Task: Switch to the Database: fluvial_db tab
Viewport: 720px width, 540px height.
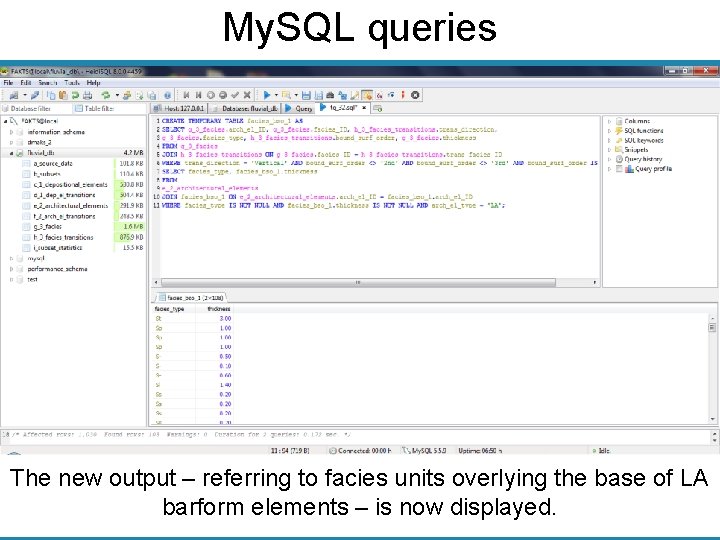Action: point(244,108)
